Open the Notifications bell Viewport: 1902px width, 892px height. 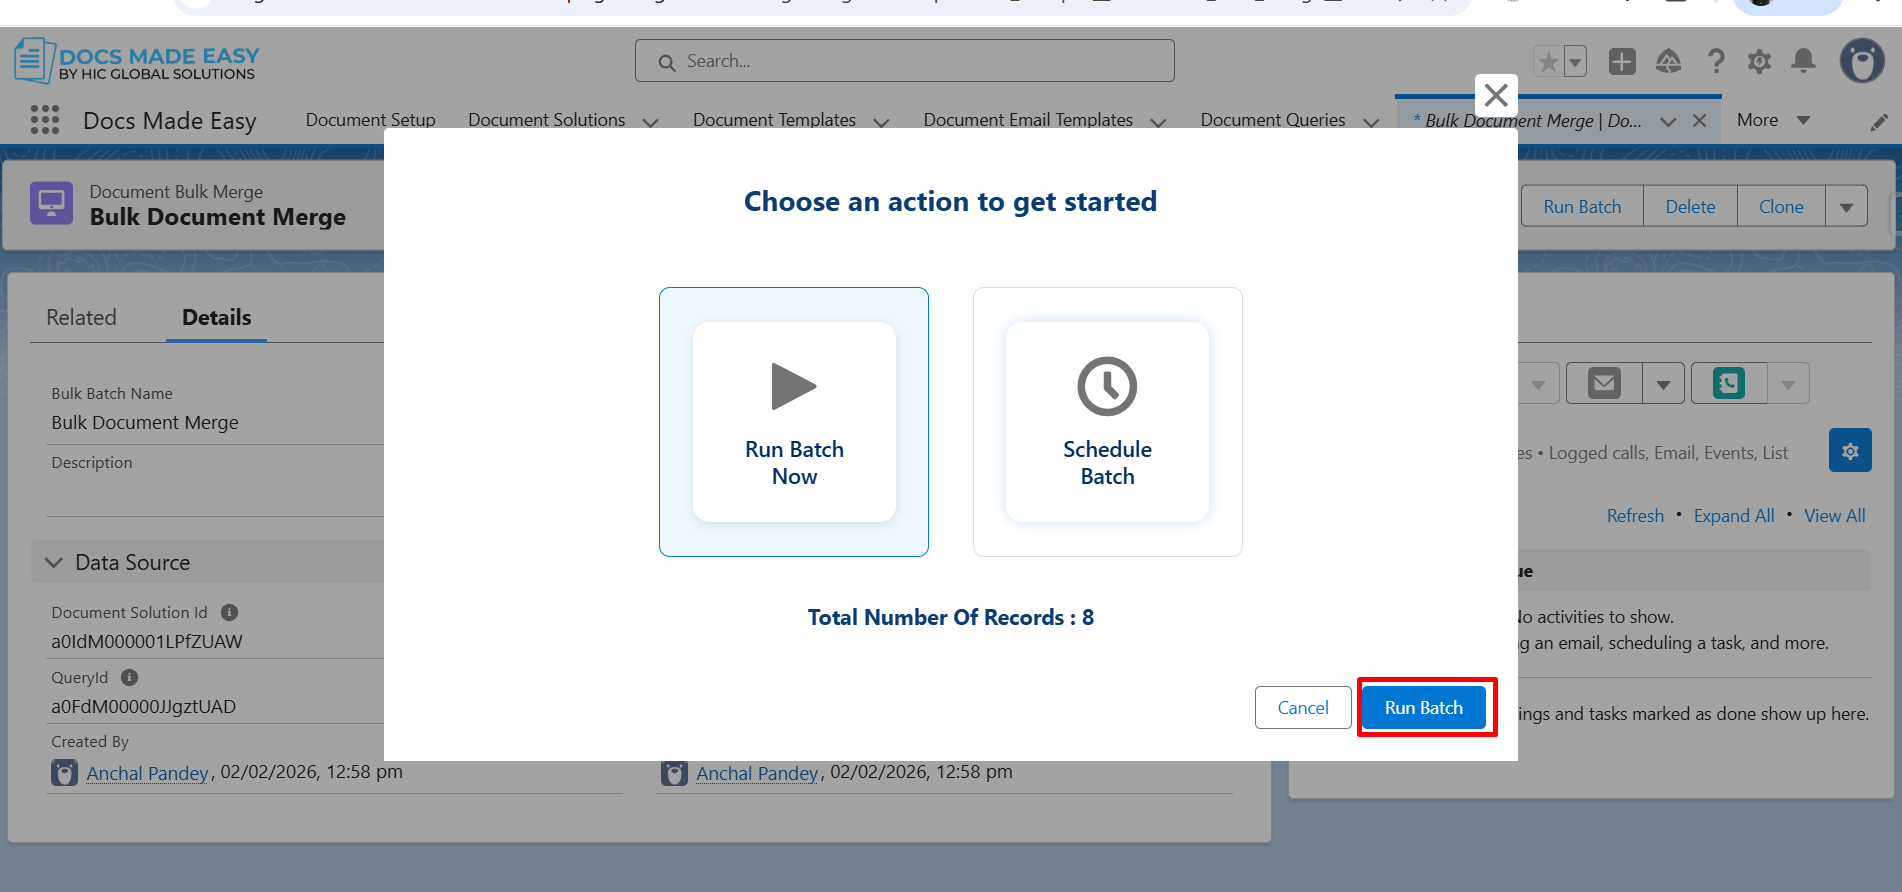point(1803,62)
